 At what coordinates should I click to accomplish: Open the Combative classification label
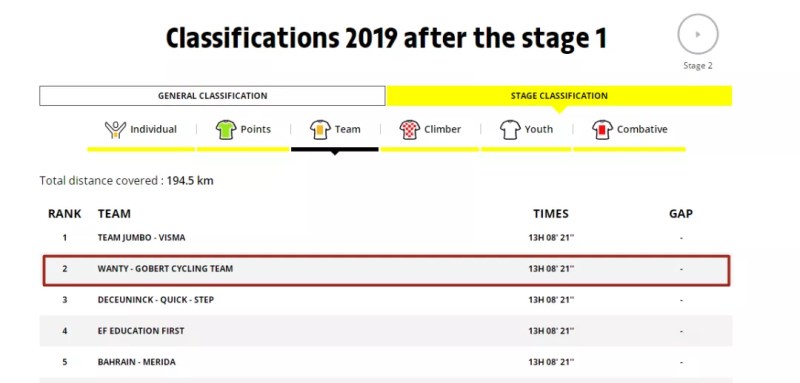point(642,130)
